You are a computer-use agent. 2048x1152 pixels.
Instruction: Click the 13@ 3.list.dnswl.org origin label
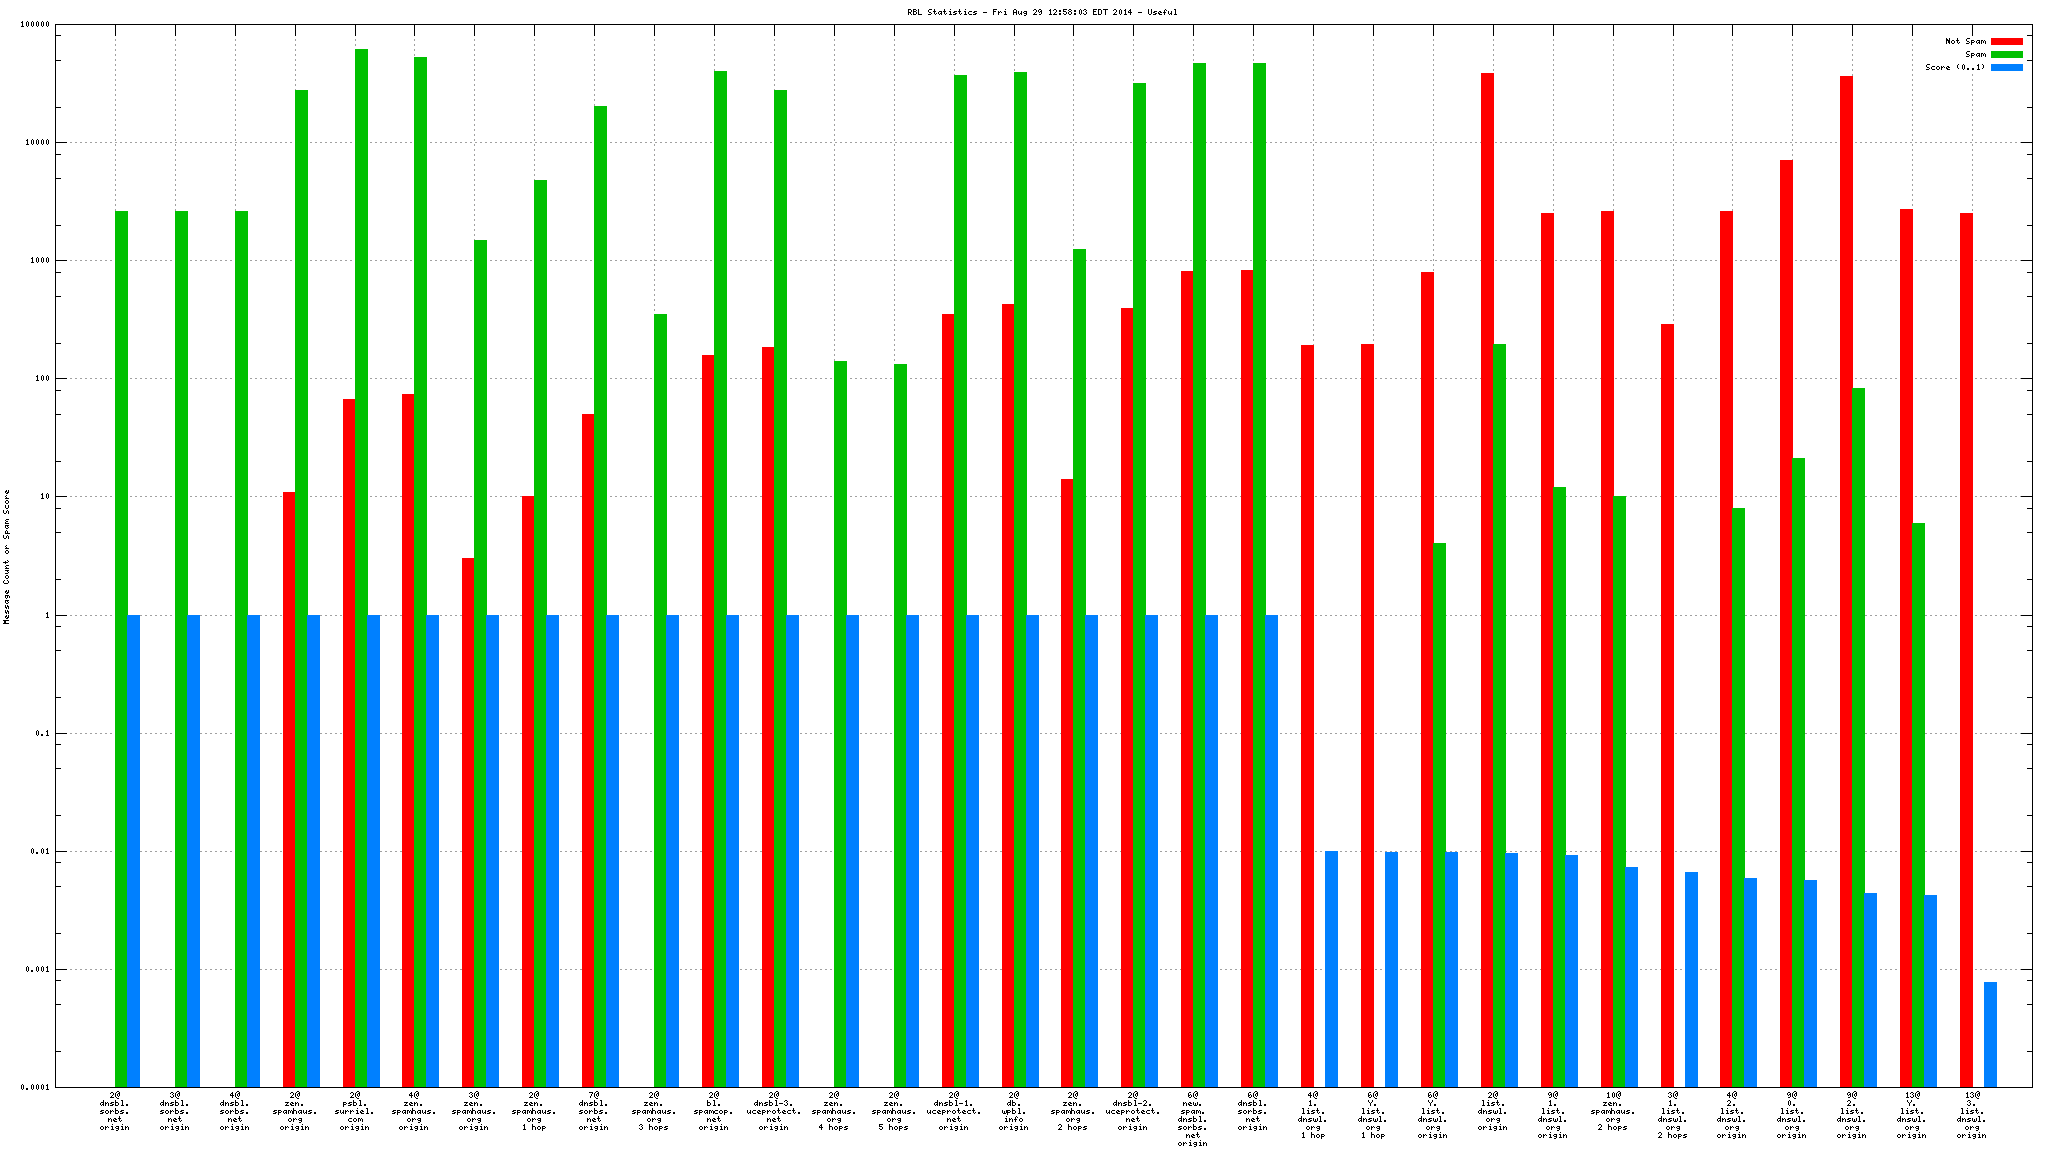(1971, 1115)
